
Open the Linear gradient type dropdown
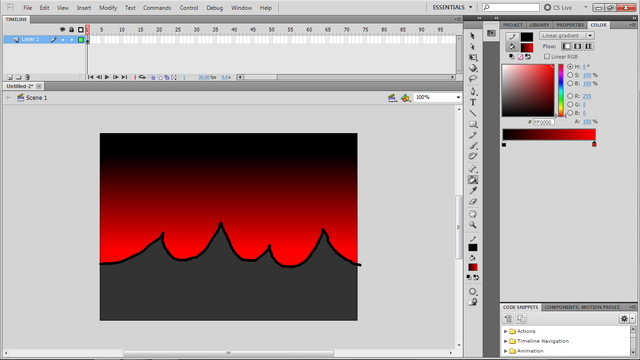pos(567,36)
